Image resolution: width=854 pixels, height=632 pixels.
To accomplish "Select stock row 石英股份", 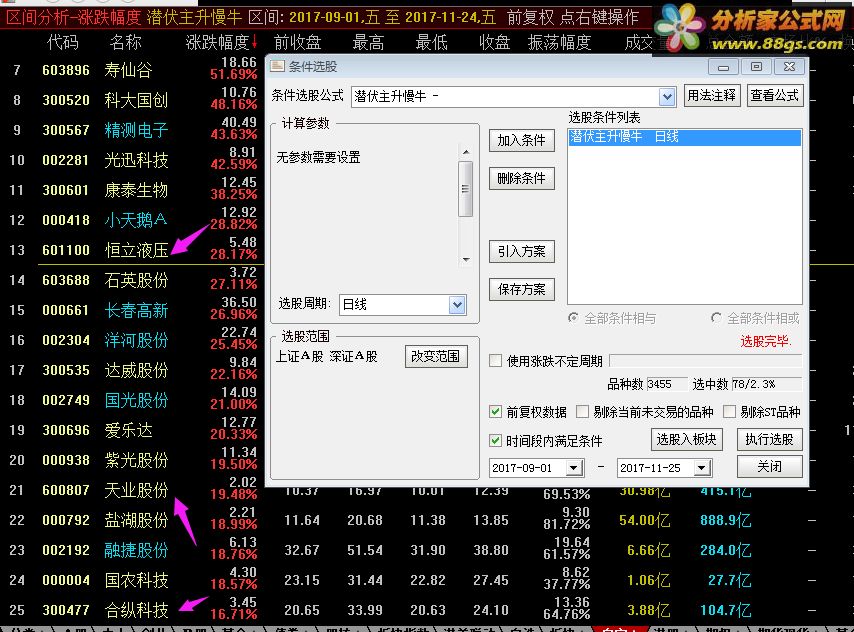I will point(136,280).
